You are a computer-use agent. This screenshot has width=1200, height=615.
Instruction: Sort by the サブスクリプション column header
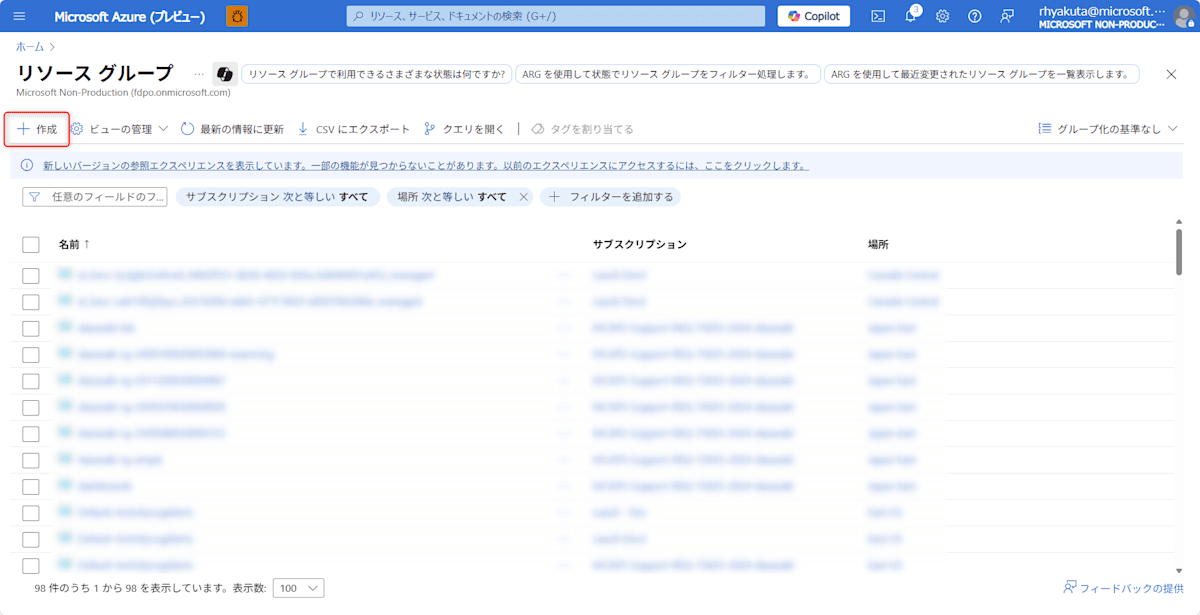pyautogui.click(x=639, y=244)
